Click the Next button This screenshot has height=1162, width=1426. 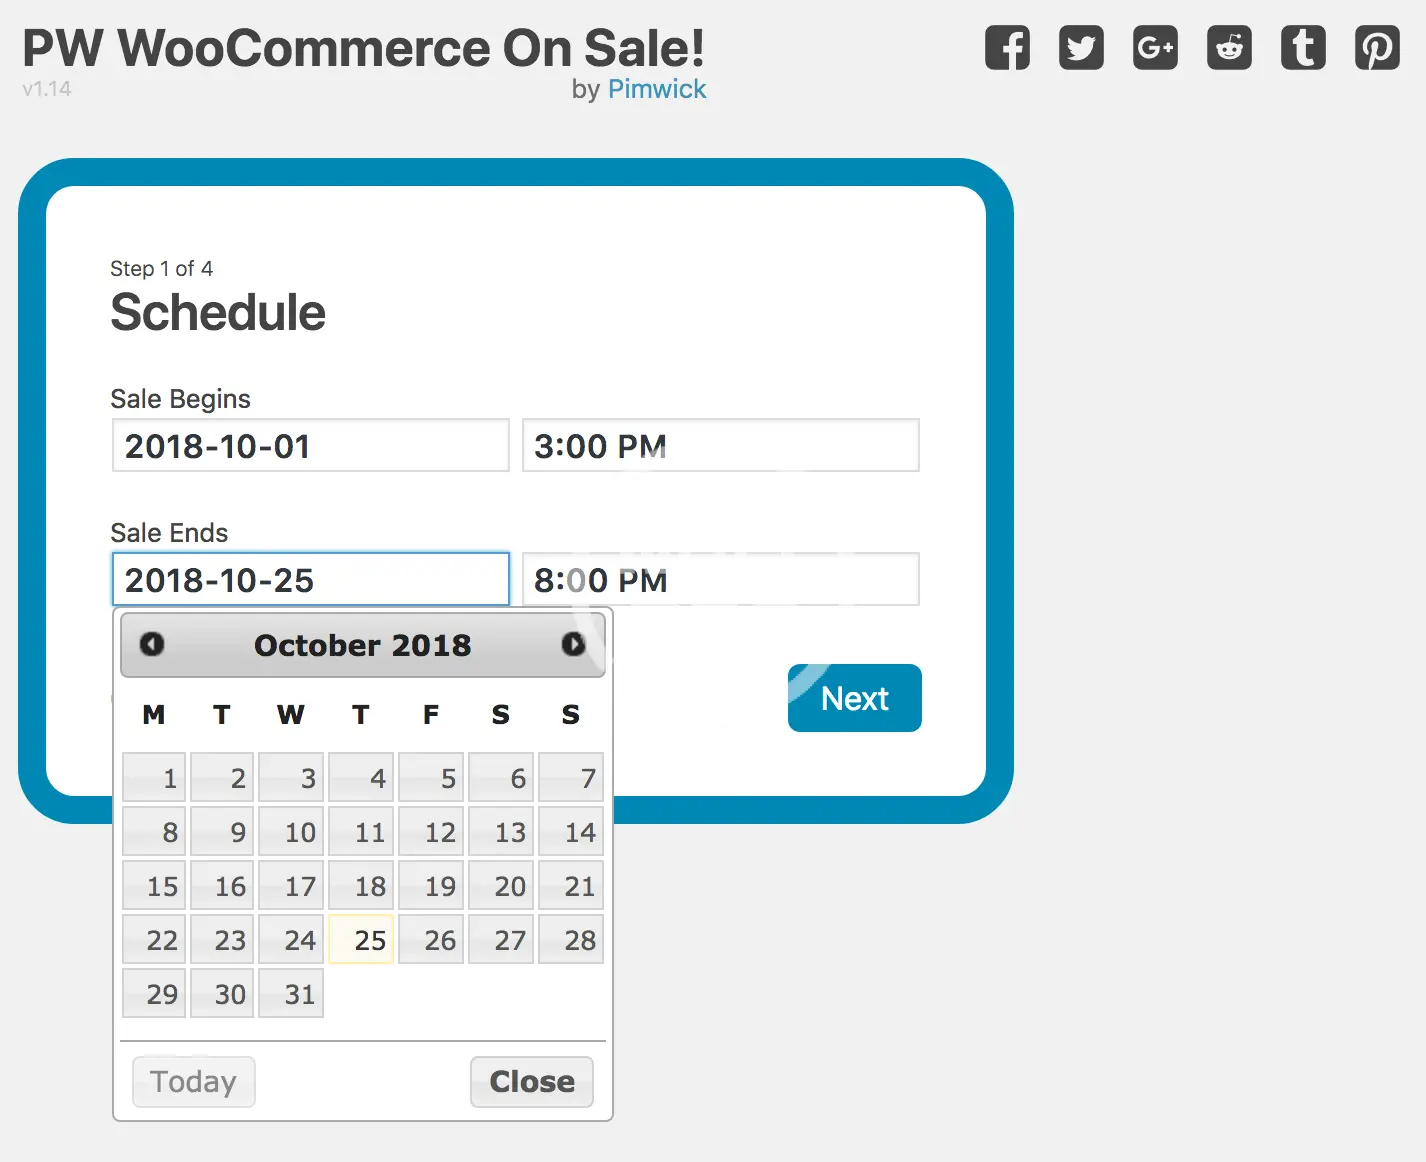click(854, 698)
